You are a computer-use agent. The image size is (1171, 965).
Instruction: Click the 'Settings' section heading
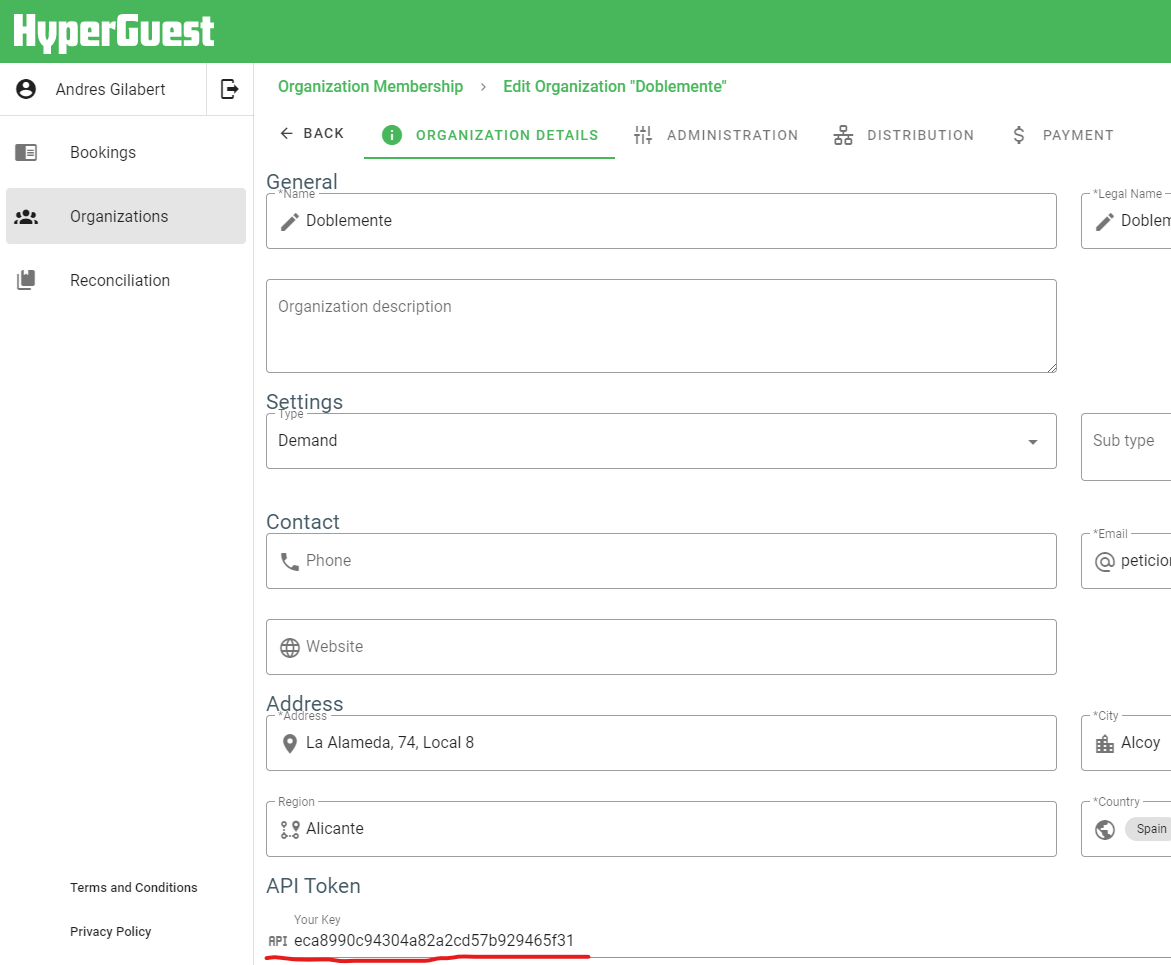pos(305,402)
